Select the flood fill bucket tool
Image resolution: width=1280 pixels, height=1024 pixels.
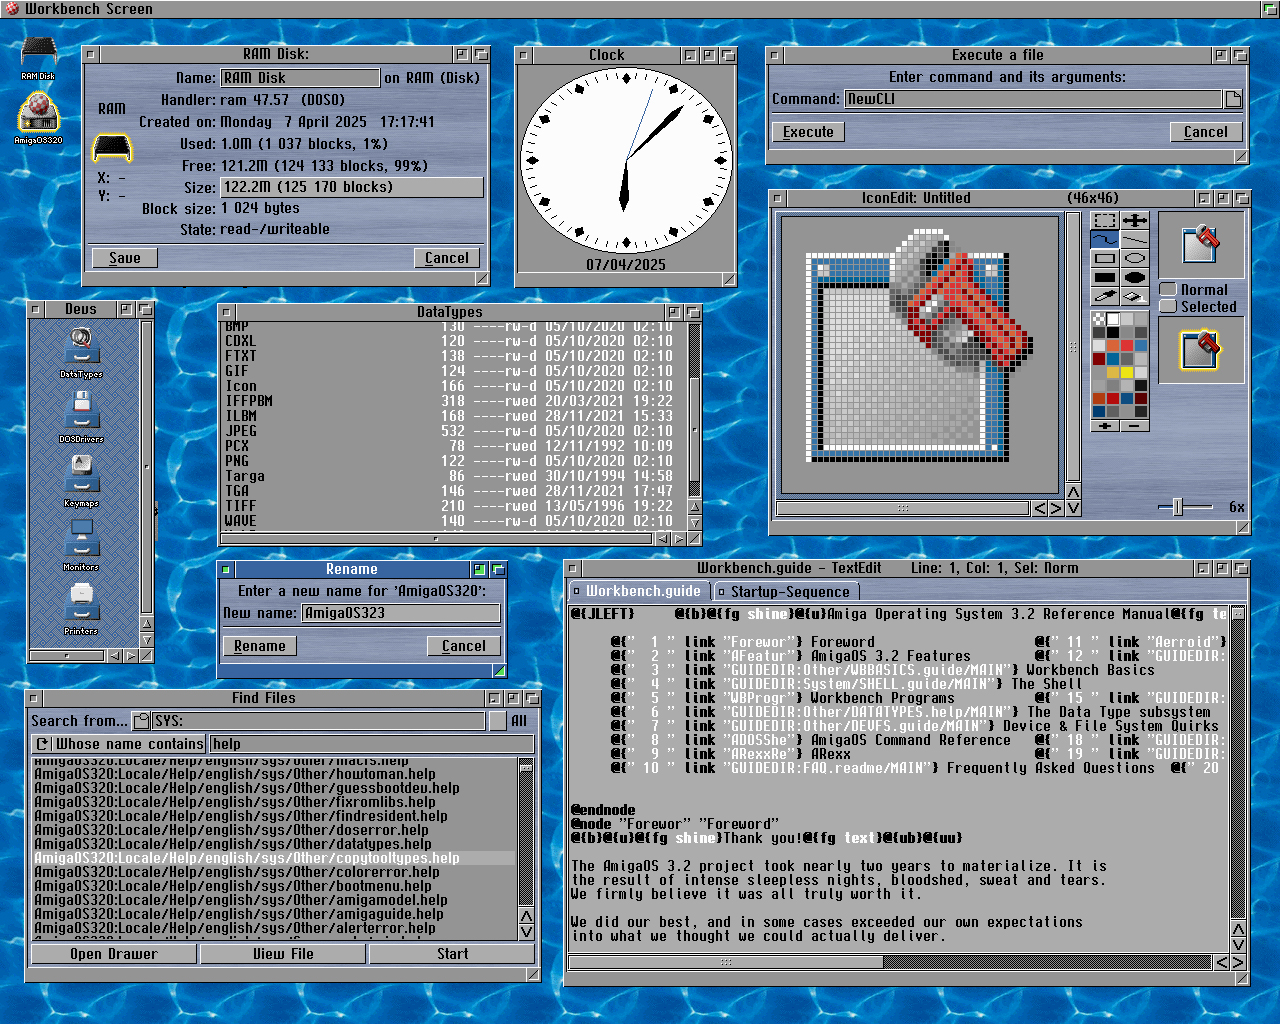tap(1135, 296)
